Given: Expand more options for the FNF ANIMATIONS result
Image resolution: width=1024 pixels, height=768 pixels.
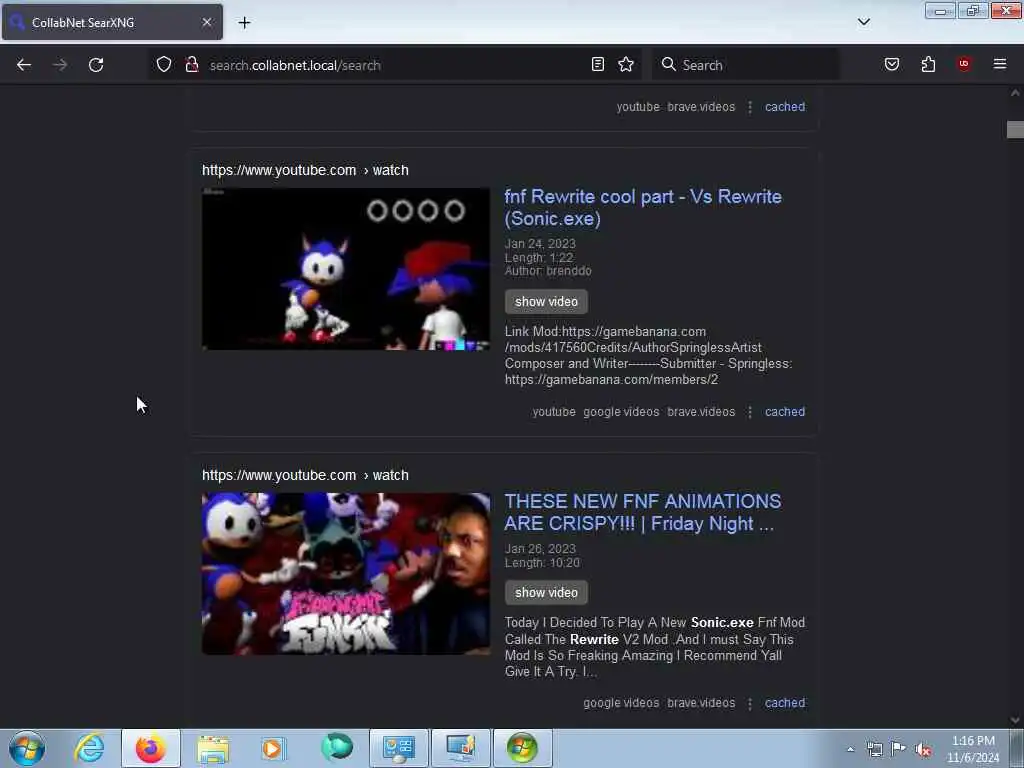Looking at the screenshot, I should [x=750, y=703].
